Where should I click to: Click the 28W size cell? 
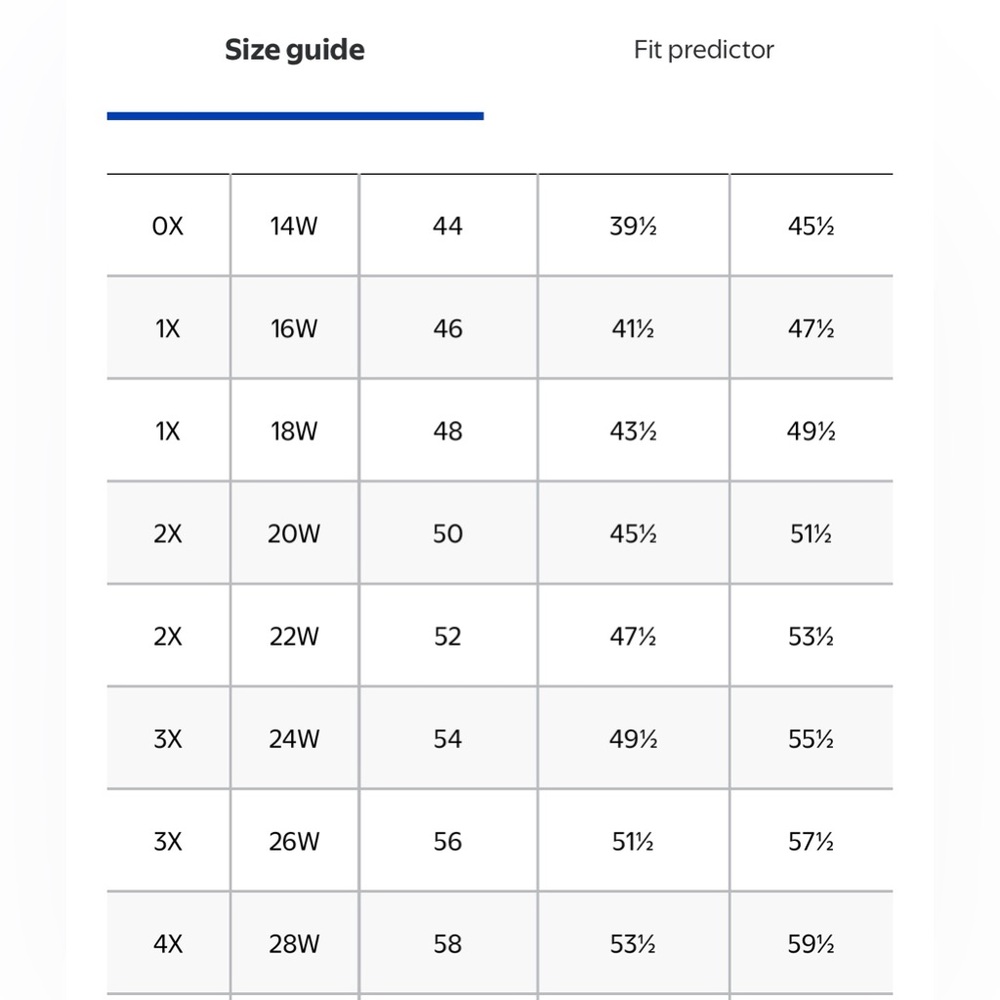click(294, 944)
